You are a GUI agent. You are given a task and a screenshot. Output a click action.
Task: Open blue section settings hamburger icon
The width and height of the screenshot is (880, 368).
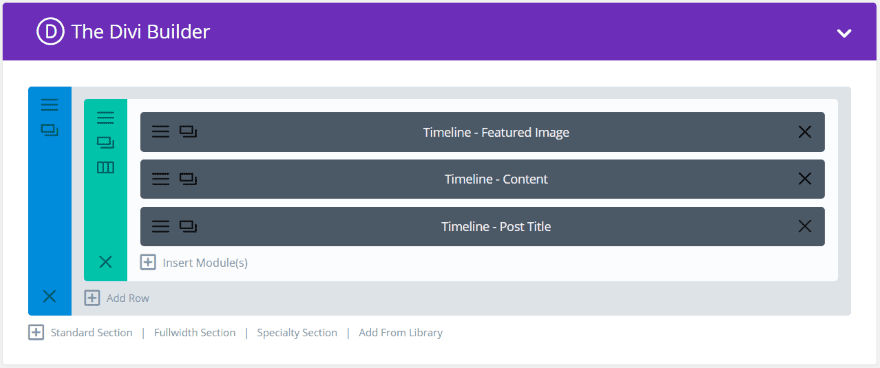coord(49,104)
